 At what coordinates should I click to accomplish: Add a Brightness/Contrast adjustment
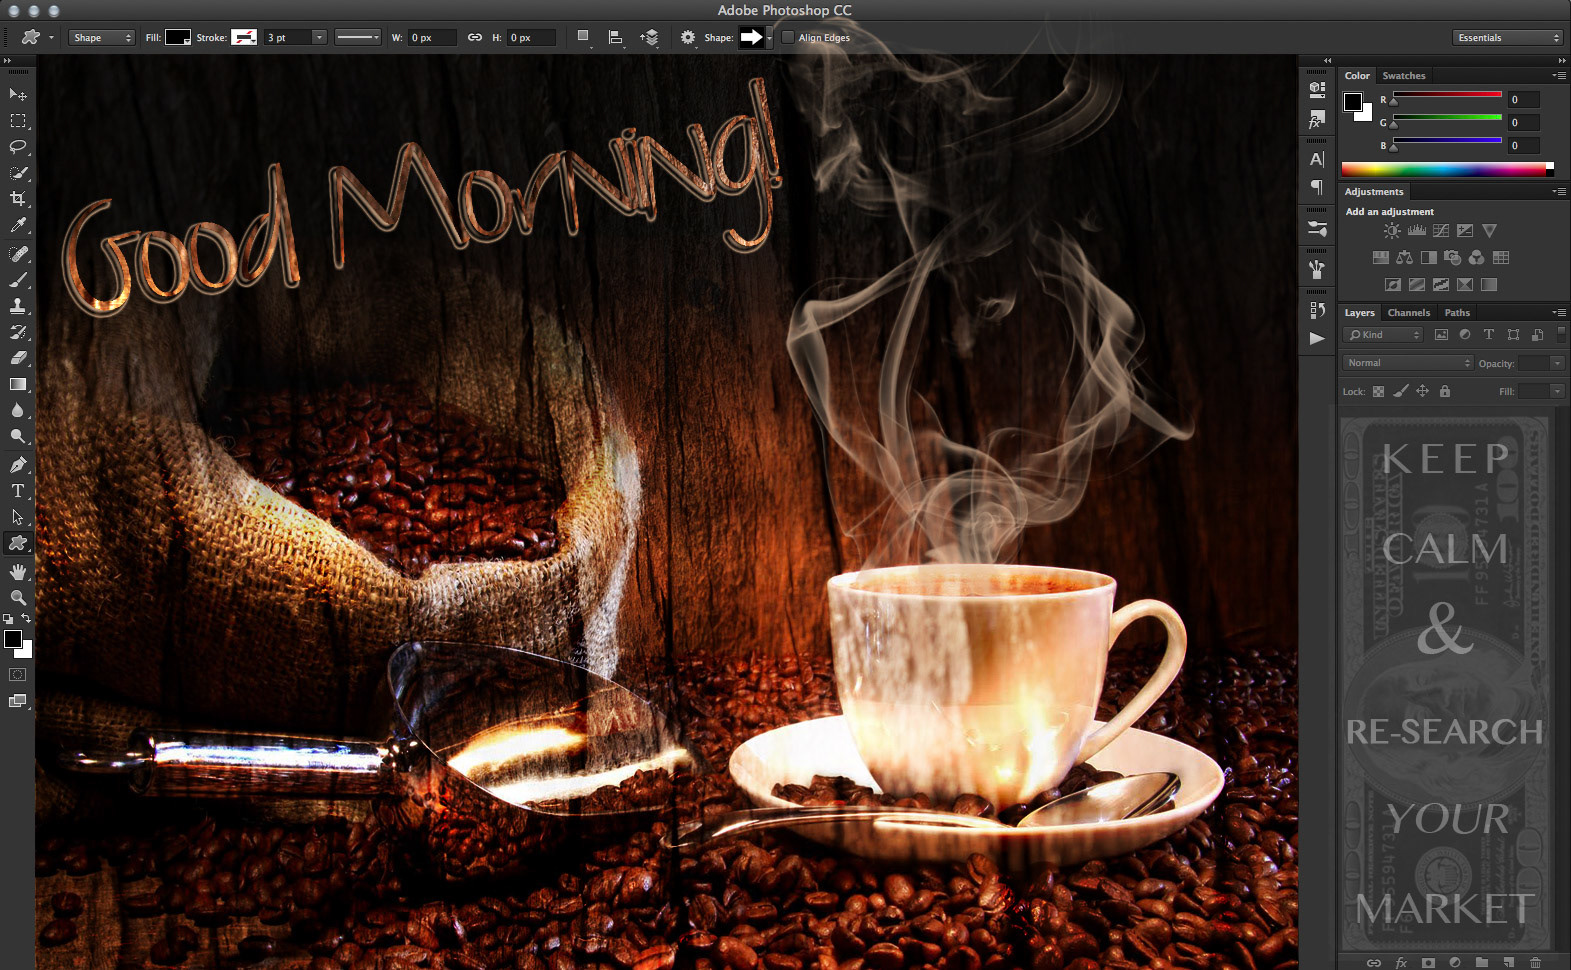(x=1392, y=231)
